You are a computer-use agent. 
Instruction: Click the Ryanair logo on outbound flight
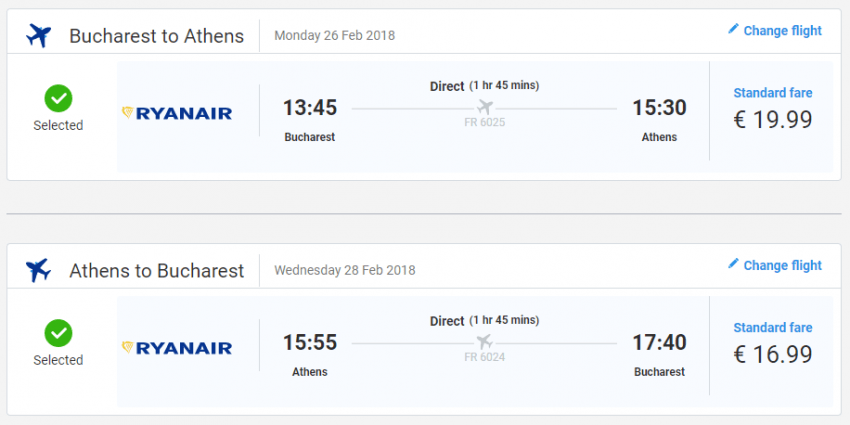(177, 113)
